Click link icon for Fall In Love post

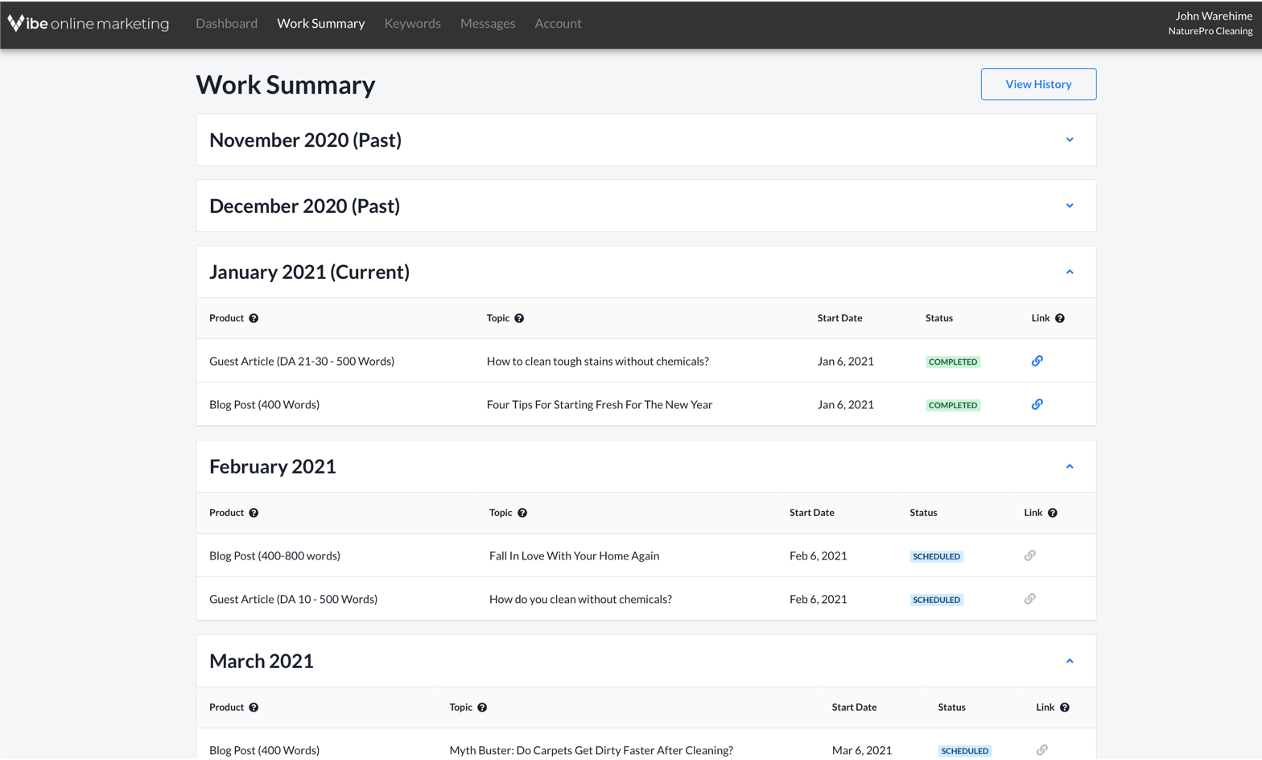1030,556
